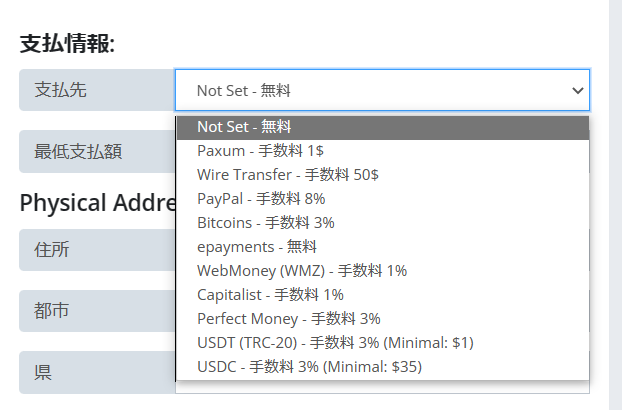Click the 支払先 label
Screen dimensions: 622x410
[61, 90]
